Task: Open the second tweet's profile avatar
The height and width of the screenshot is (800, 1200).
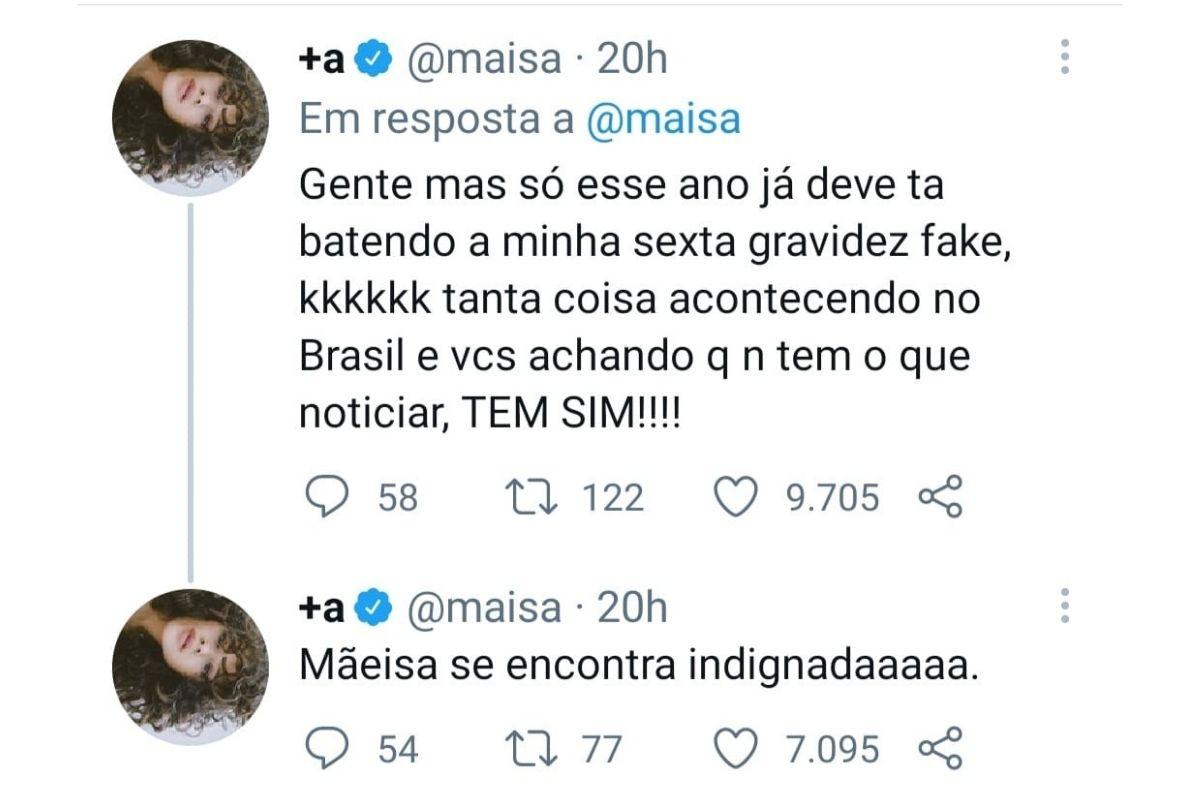Action: click(x=190, y=665)
